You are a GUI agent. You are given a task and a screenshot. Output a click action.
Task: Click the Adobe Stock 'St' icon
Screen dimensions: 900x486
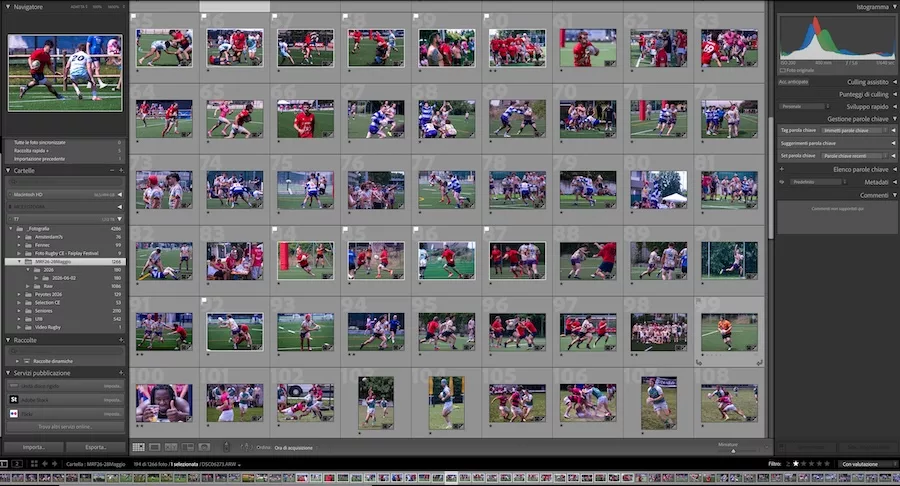pos(14,399)
